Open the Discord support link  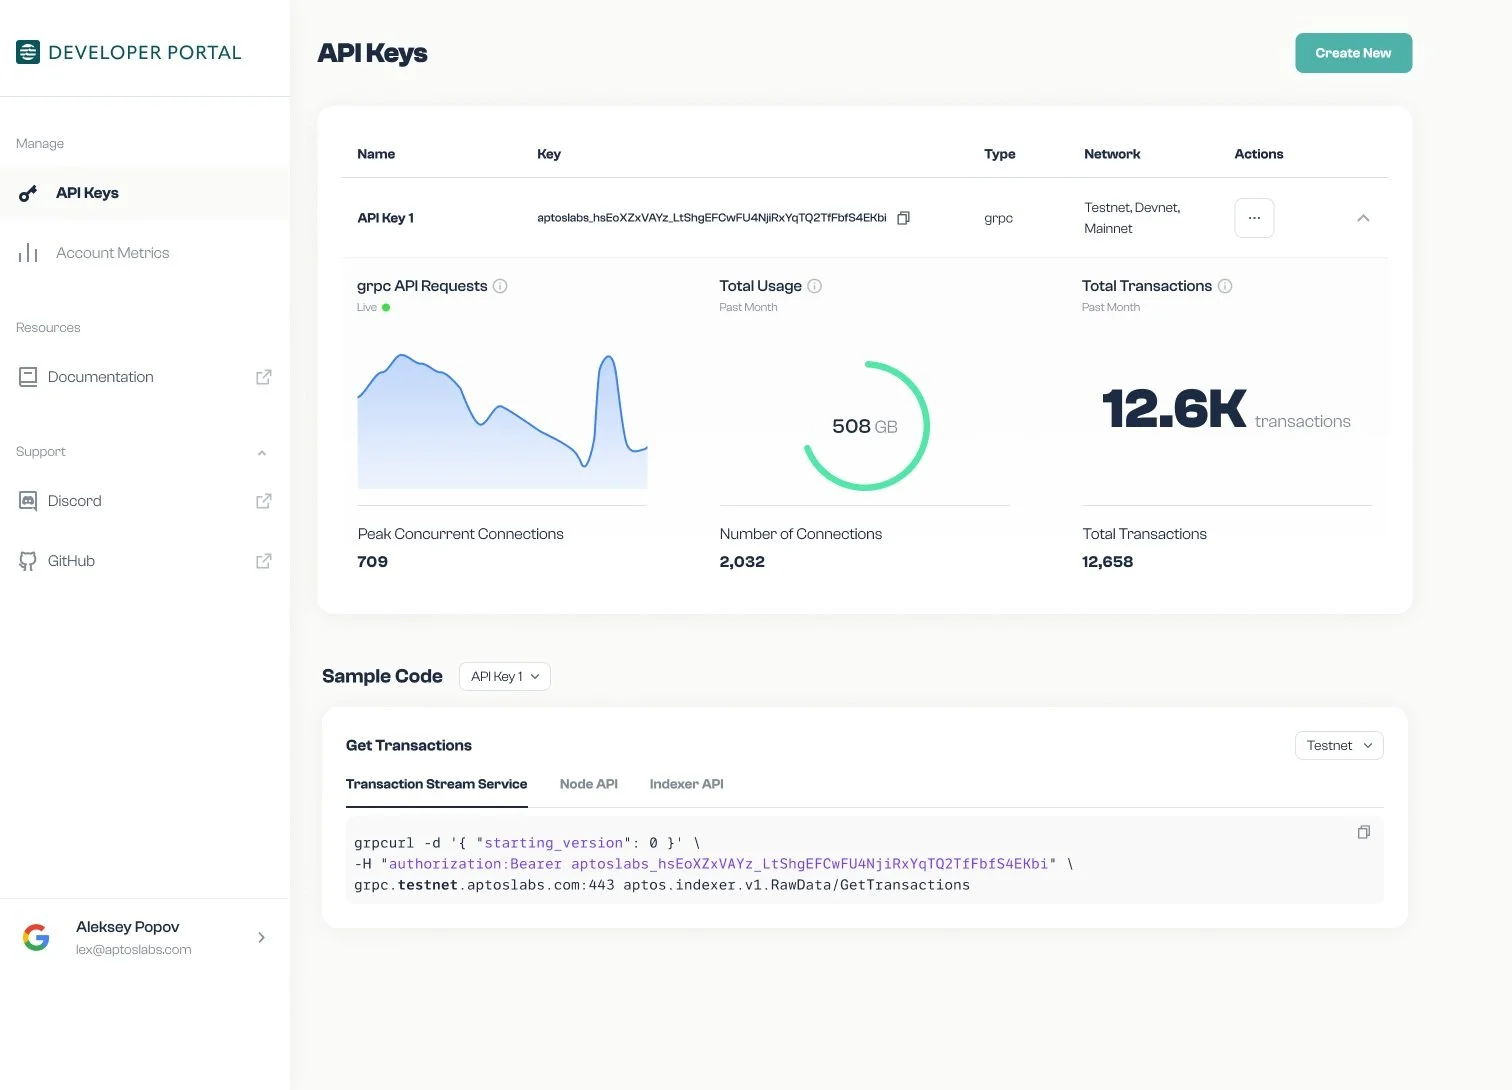[144, 501]
